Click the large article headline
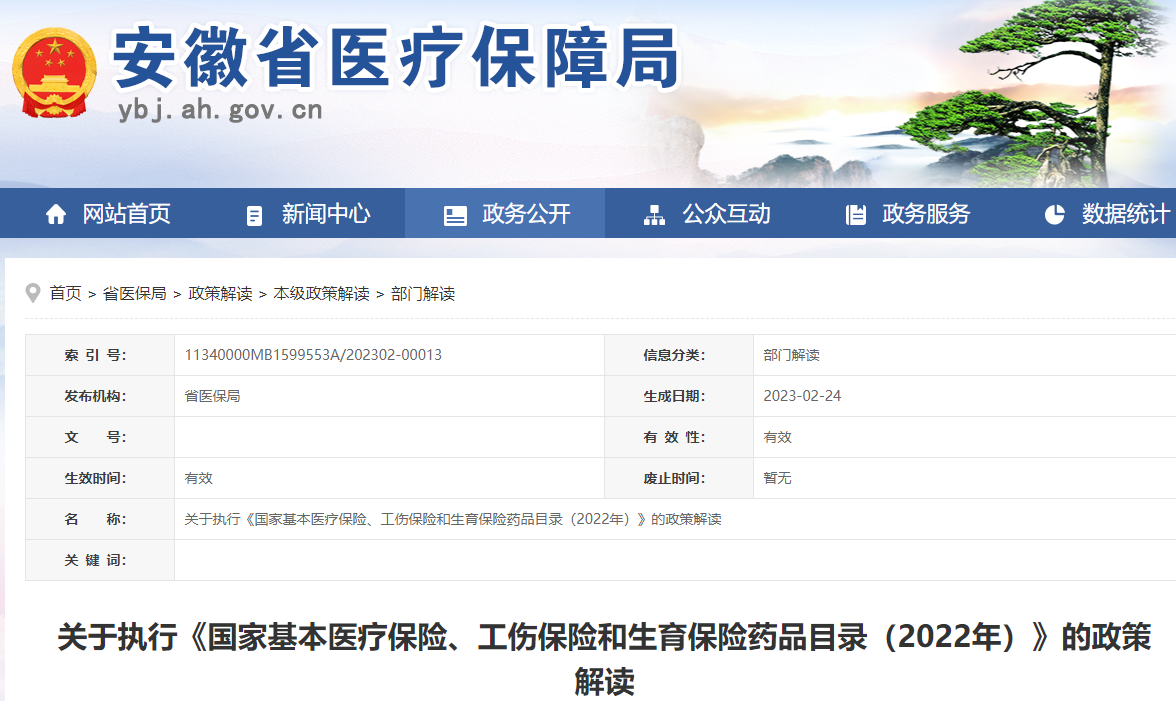 tap(604, 658)
